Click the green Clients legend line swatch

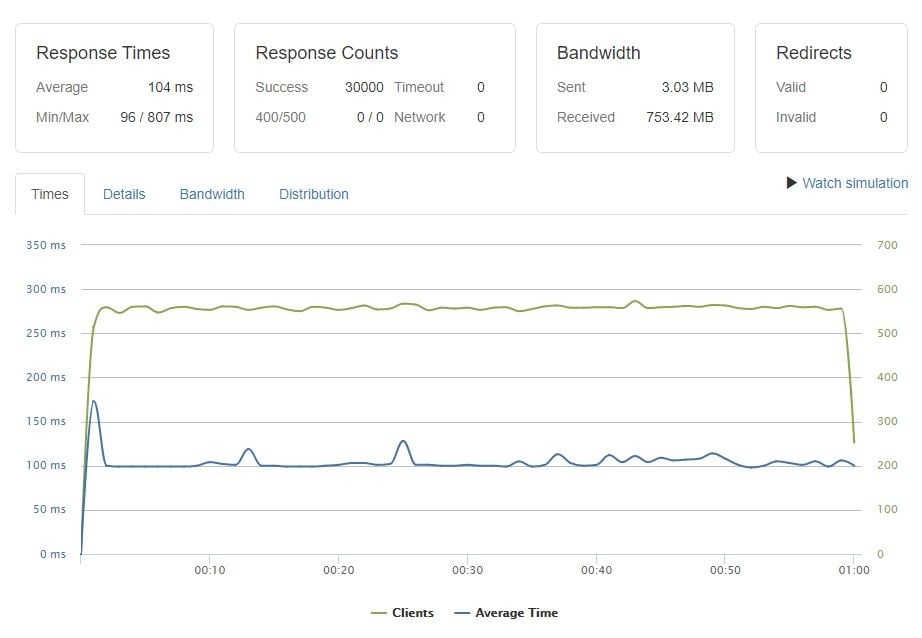coord(378,613)
